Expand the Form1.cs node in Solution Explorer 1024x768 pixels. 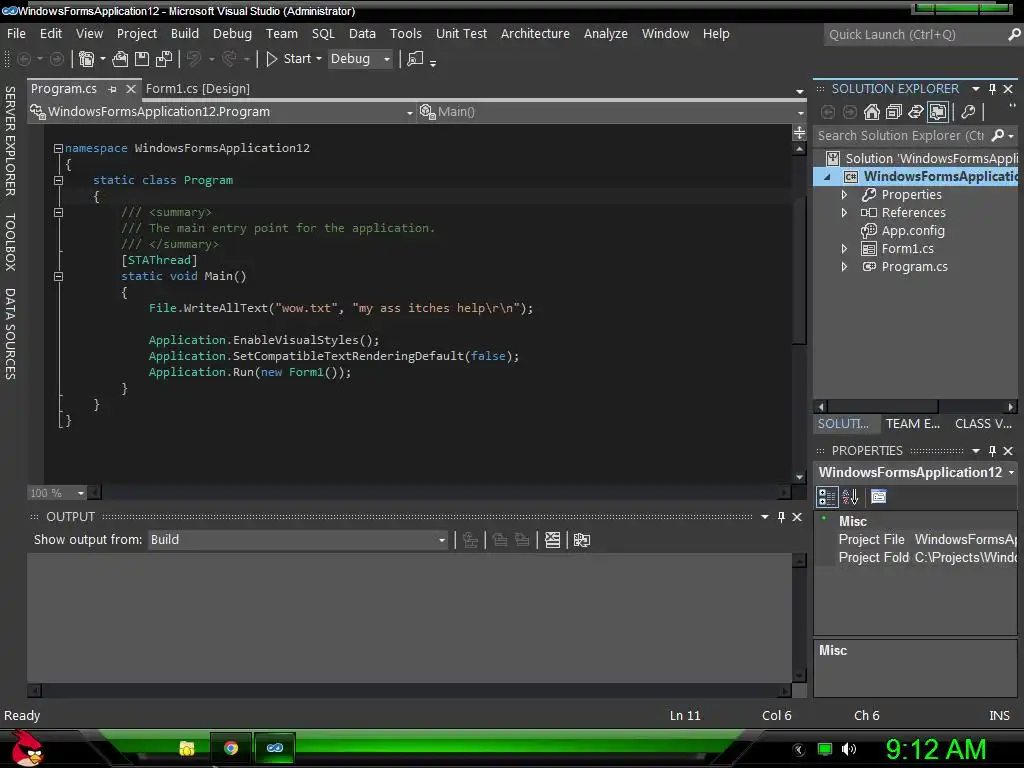pyautogui.click(x=844, y=249)
